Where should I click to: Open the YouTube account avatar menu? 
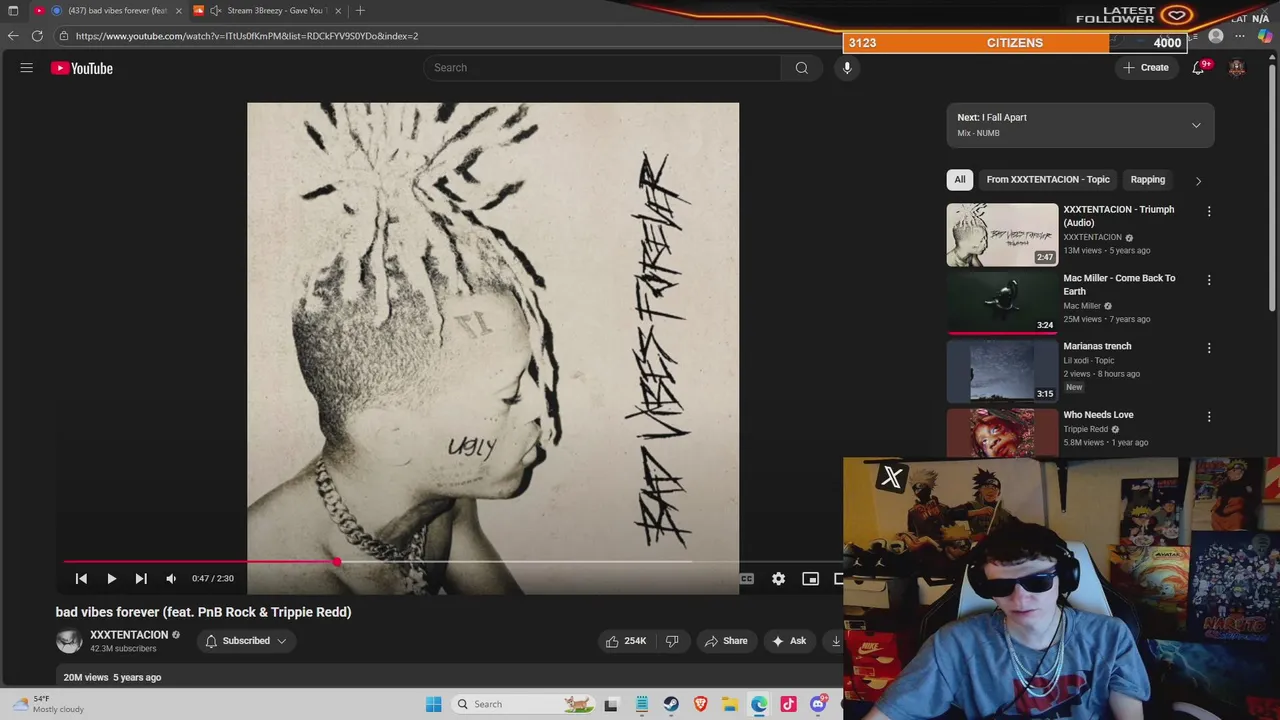1237,68
